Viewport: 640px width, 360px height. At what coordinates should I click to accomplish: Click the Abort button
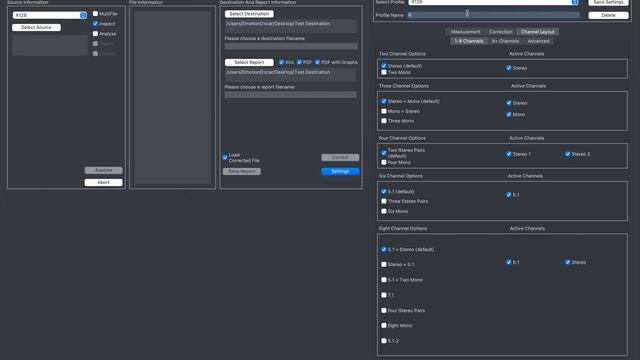coord(103,182)
